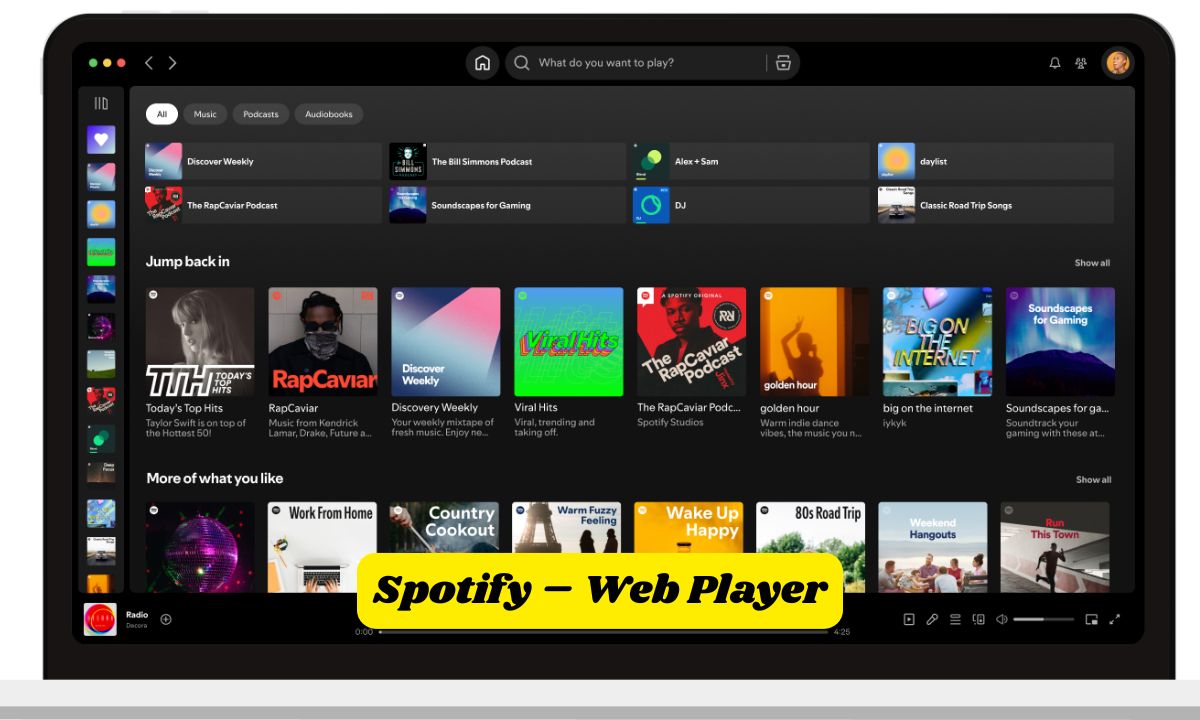Open the RapCaviar Podcast sidebar item
This screenshot has width=1200, height=720.
101,401
